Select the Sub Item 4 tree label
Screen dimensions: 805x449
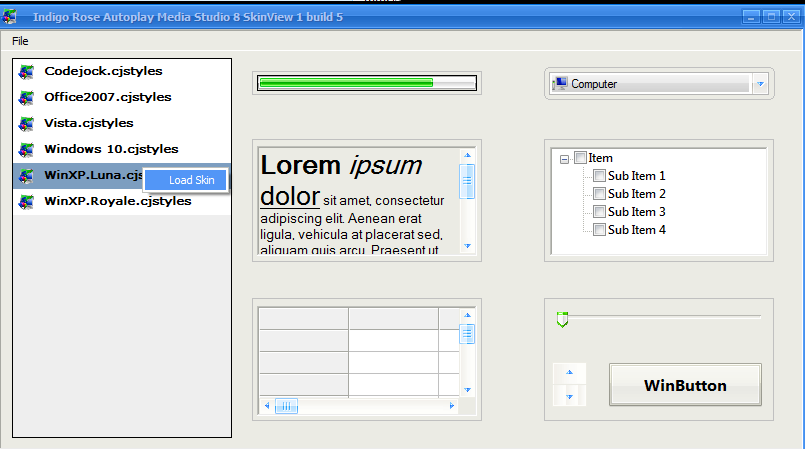[x=637, y=230]
